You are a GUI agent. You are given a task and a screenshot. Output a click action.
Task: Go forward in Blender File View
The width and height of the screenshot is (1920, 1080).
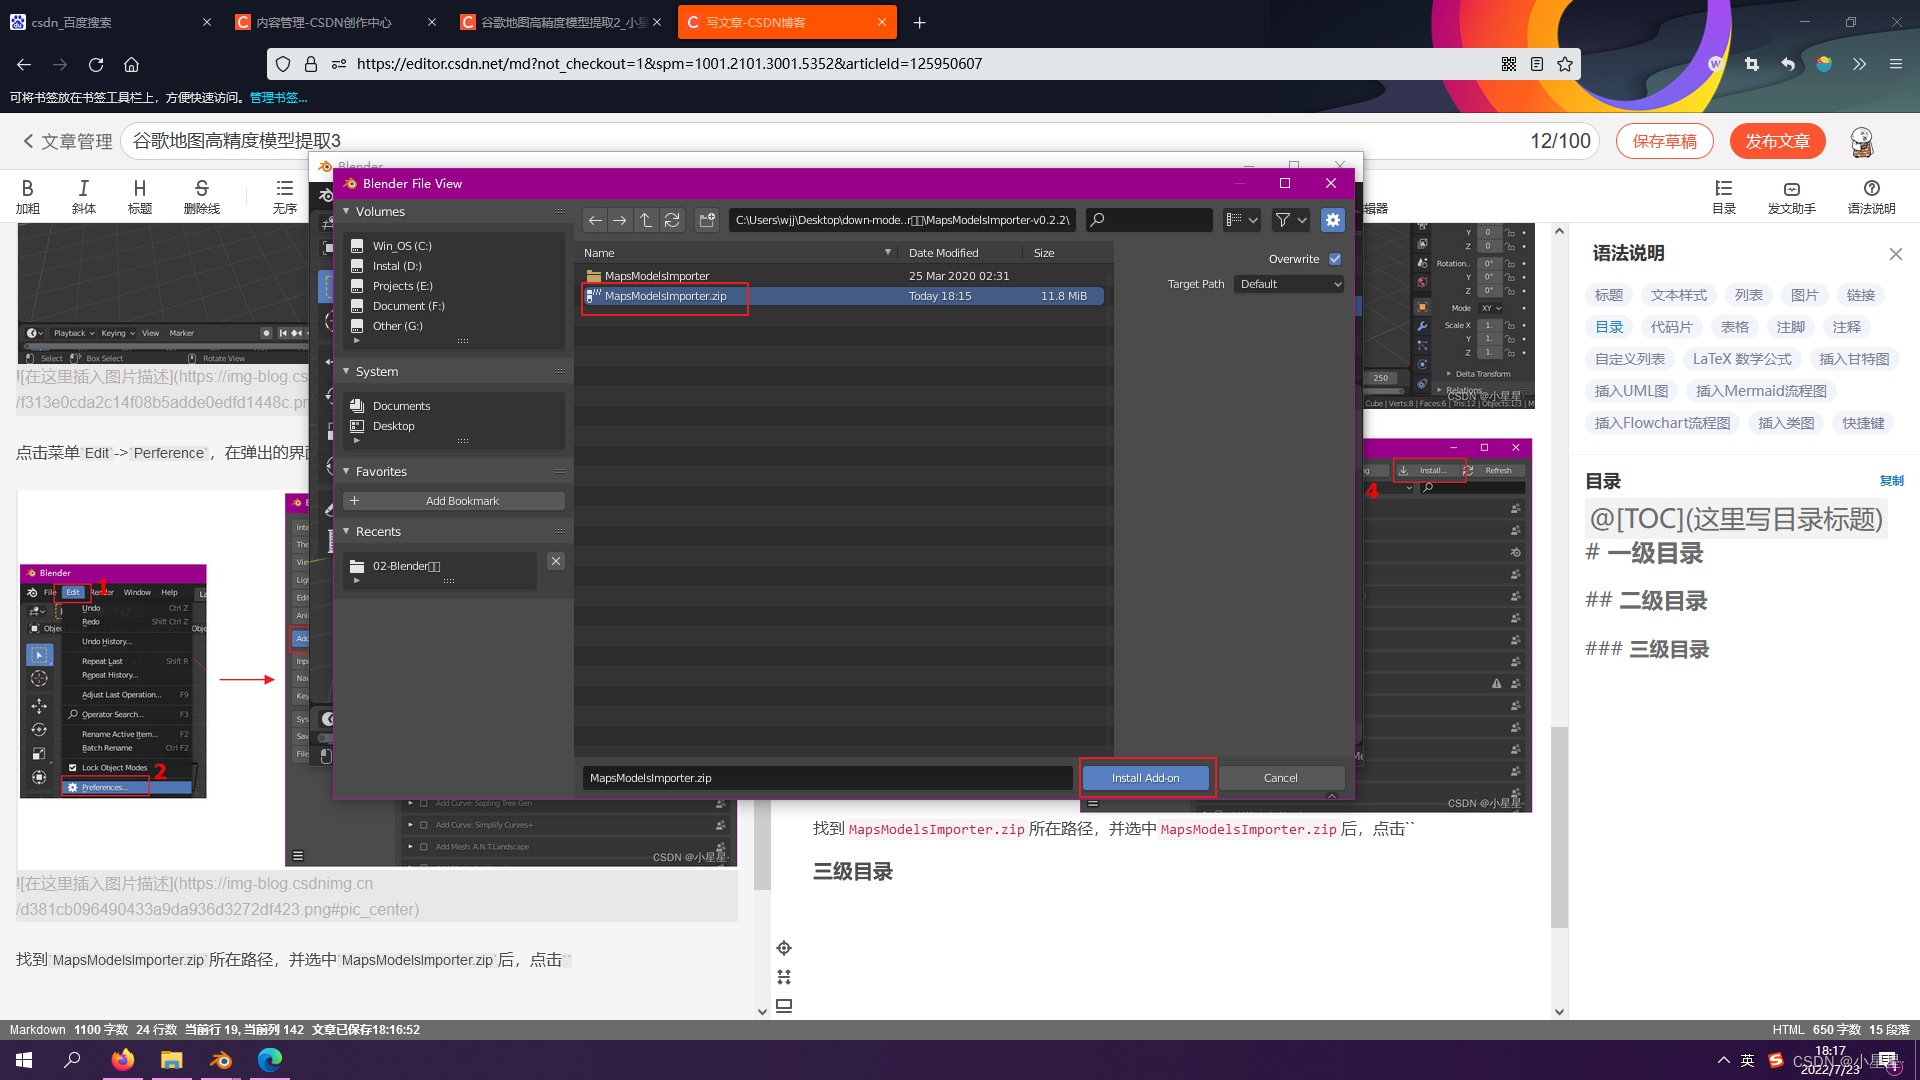pos(620,220)
